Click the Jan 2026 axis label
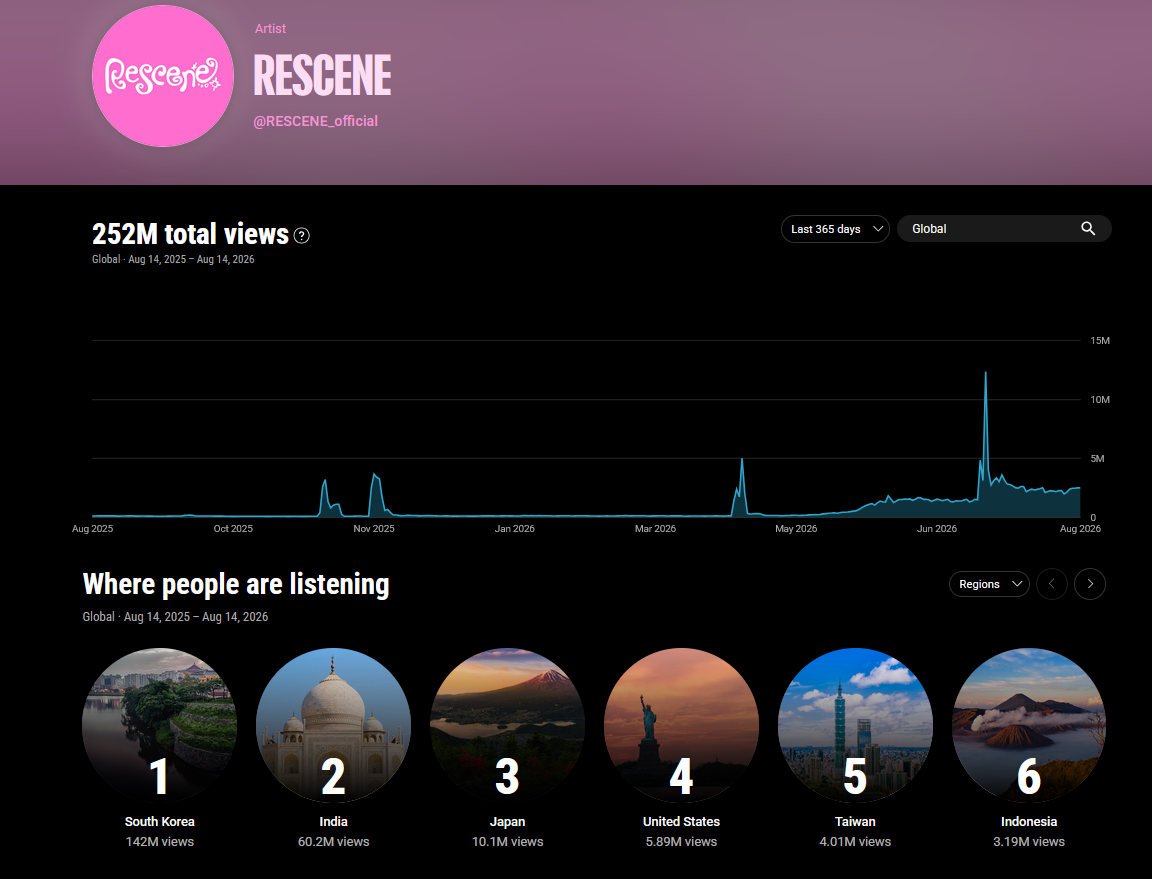The height and width of the screenshot is (879, 1152). (x=514, y=528)
